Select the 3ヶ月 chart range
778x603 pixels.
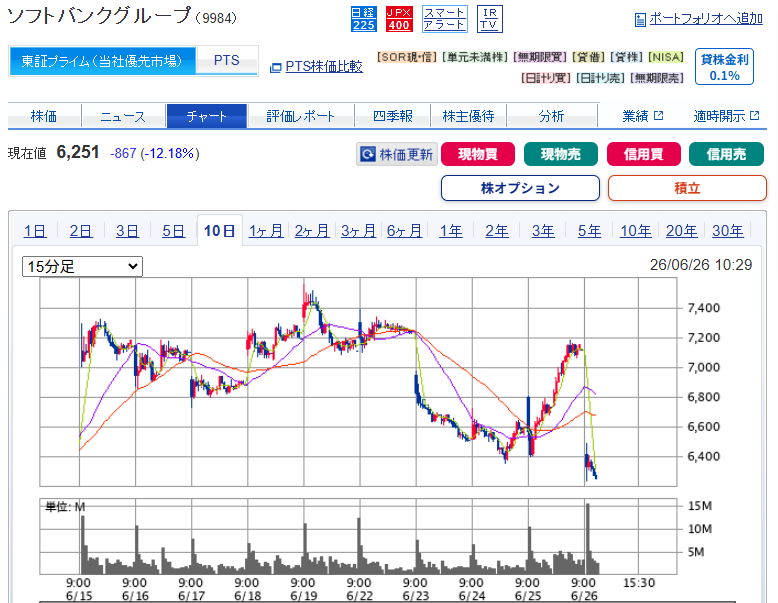(x=358, y=231)
